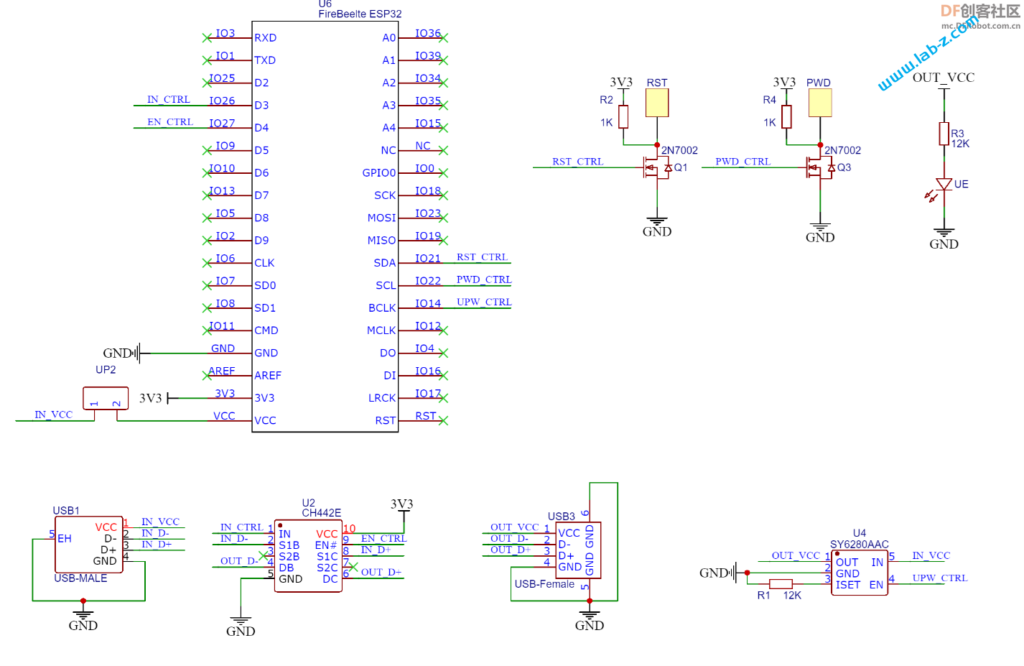The image size is (1024, 666).
Task: Click the IN_VCC net label on USB1
Action: [160, 522]
